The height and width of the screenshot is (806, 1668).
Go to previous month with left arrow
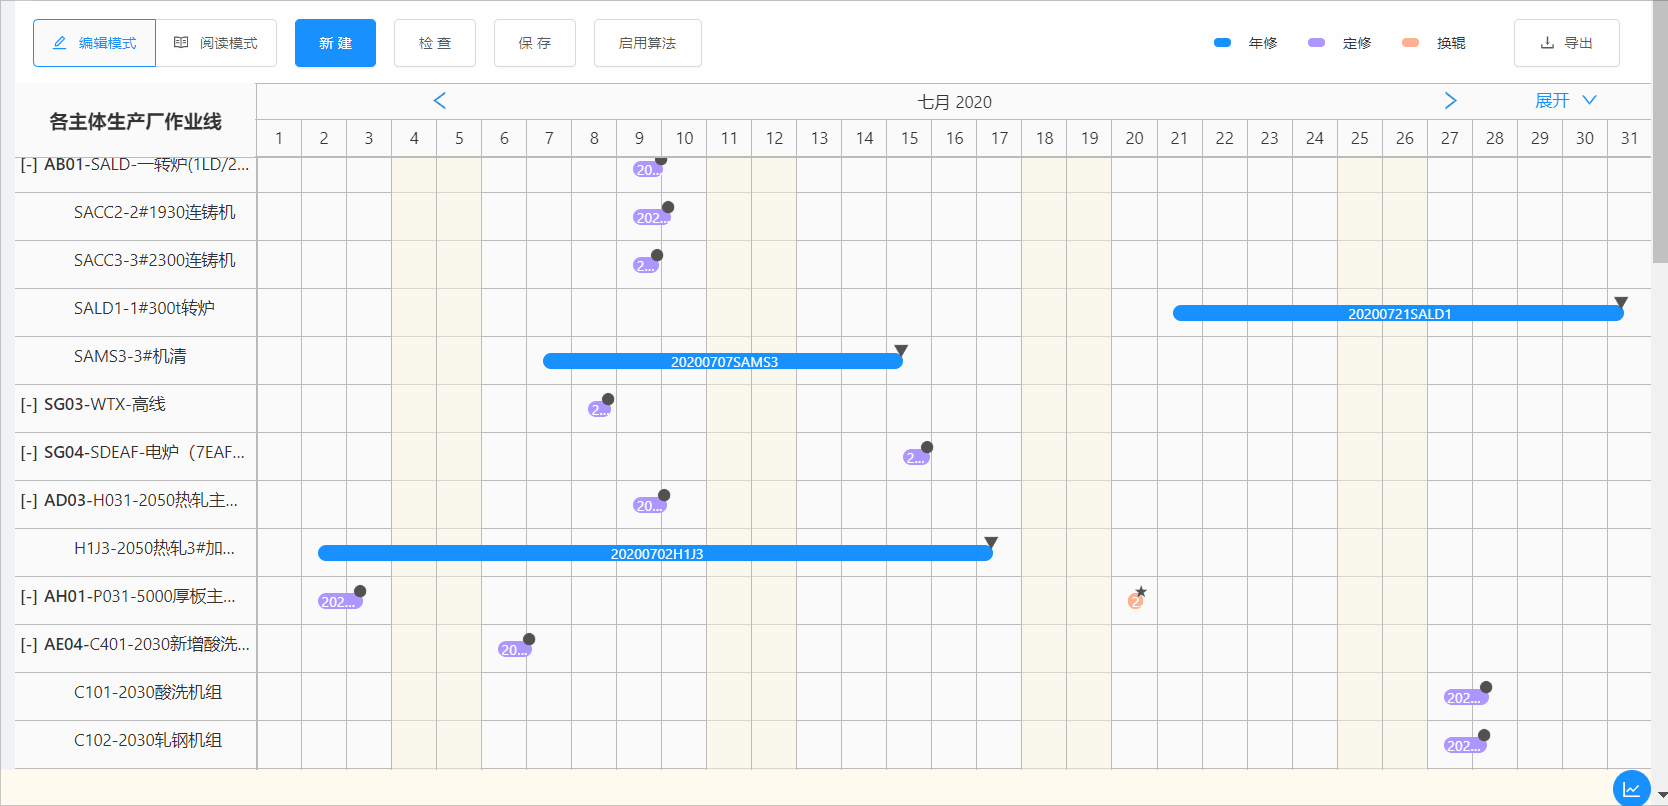439,101
